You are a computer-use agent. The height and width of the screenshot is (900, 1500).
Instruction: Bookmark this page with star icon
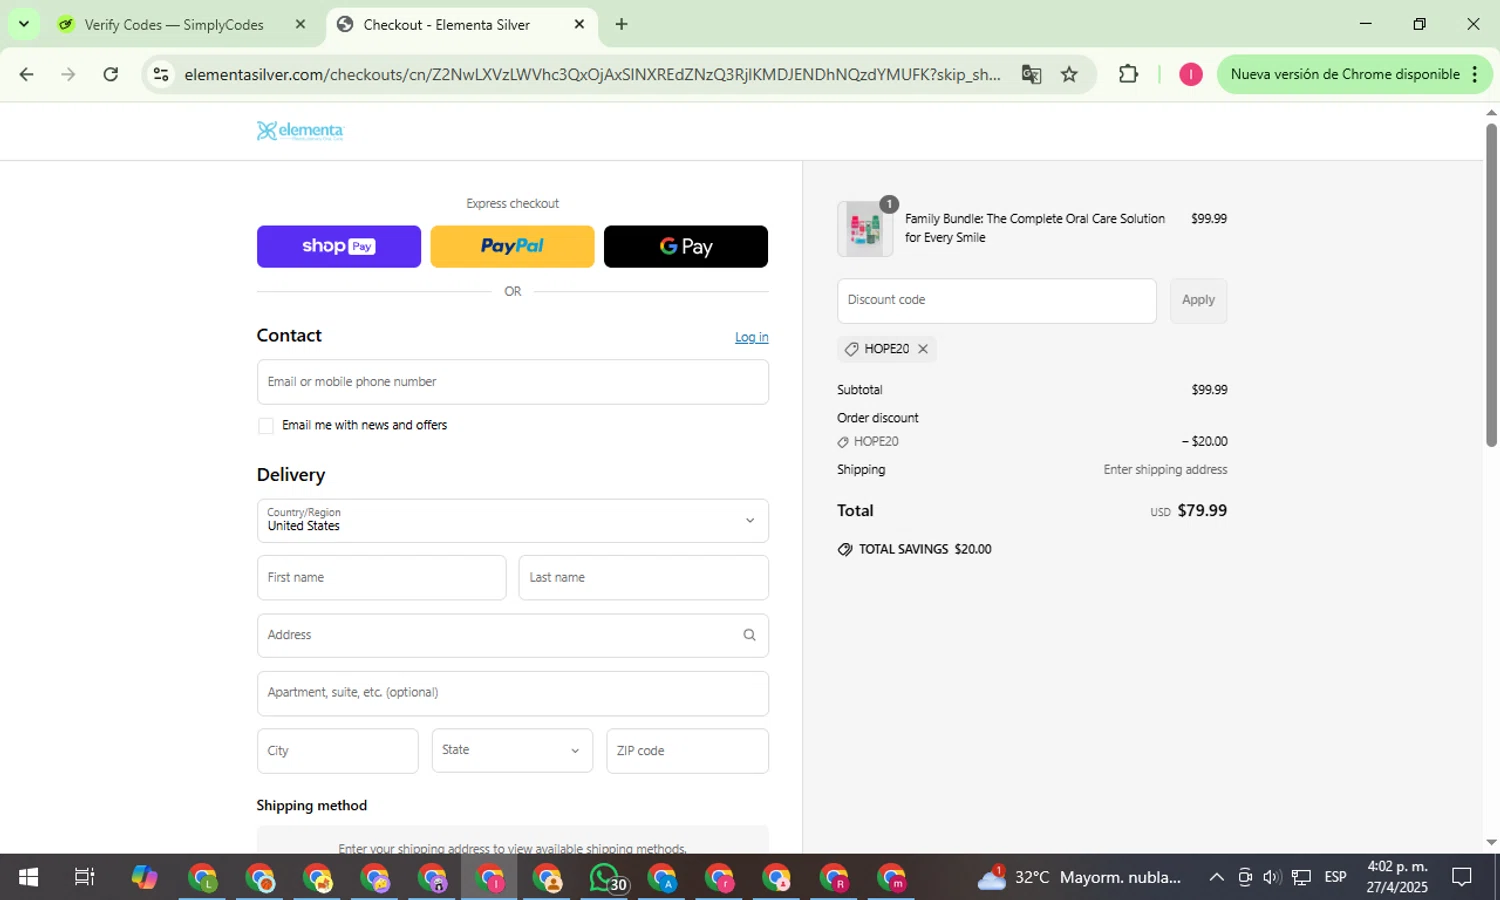[x=1070, y=74]
